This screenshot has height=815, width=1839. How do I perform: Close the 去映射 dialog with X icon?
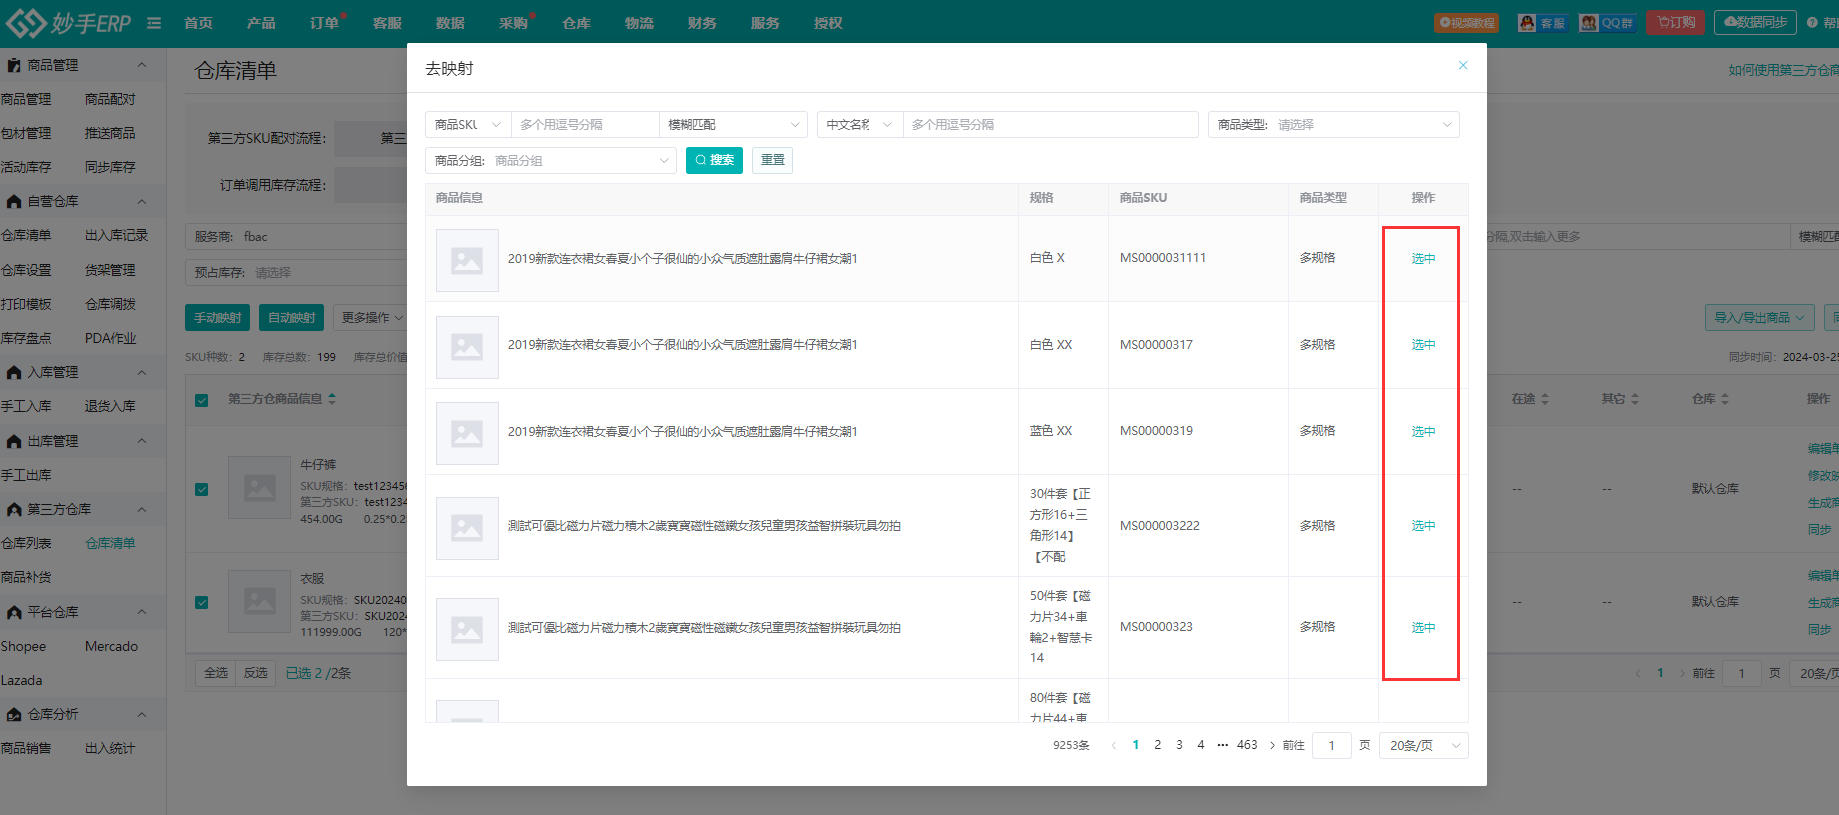pyautogui.click(x=1462, y=66)
